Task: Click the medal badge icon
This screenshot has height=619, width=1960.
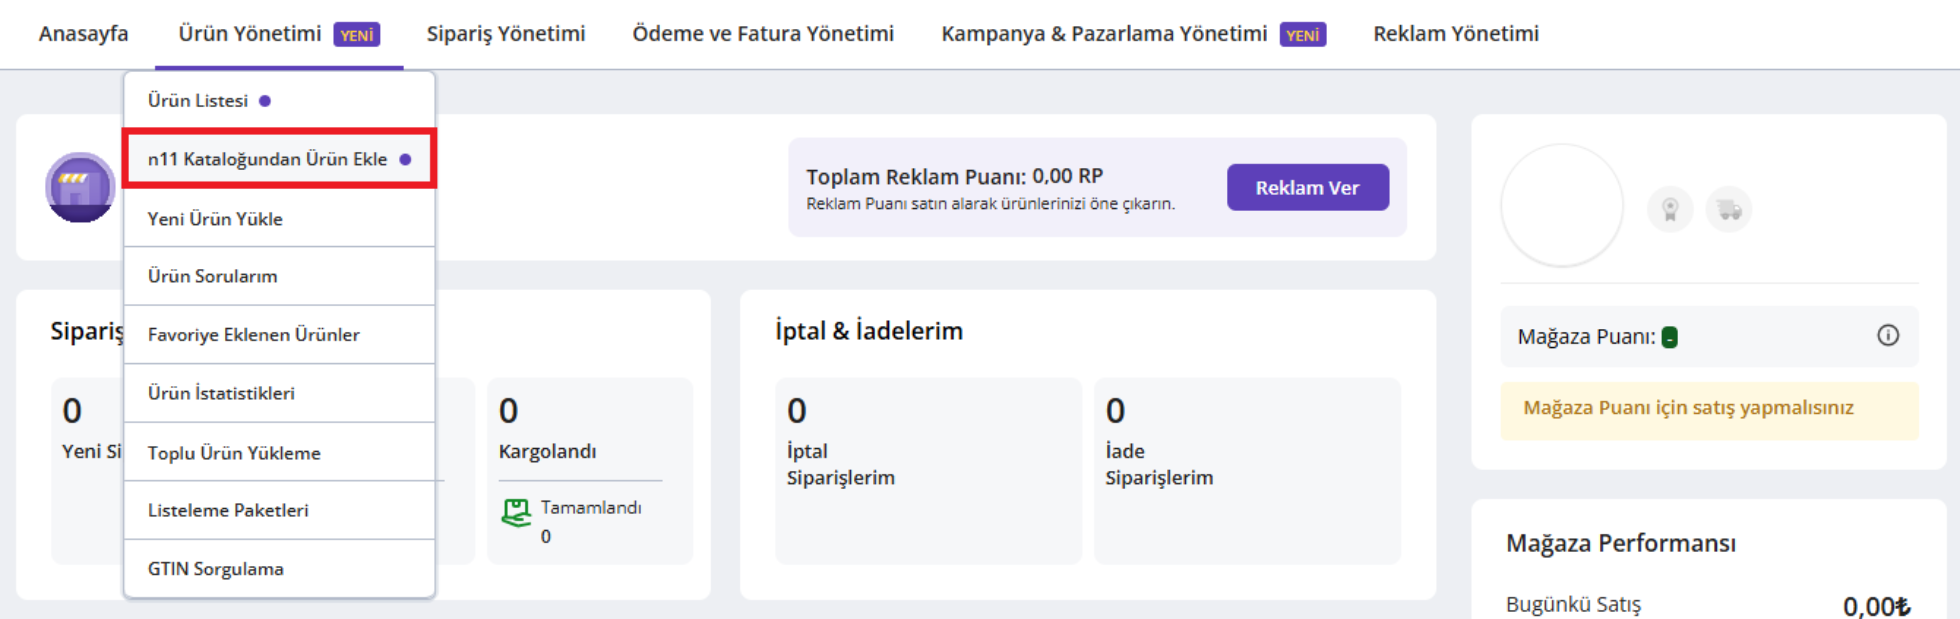Action: tap(1669, 210)
